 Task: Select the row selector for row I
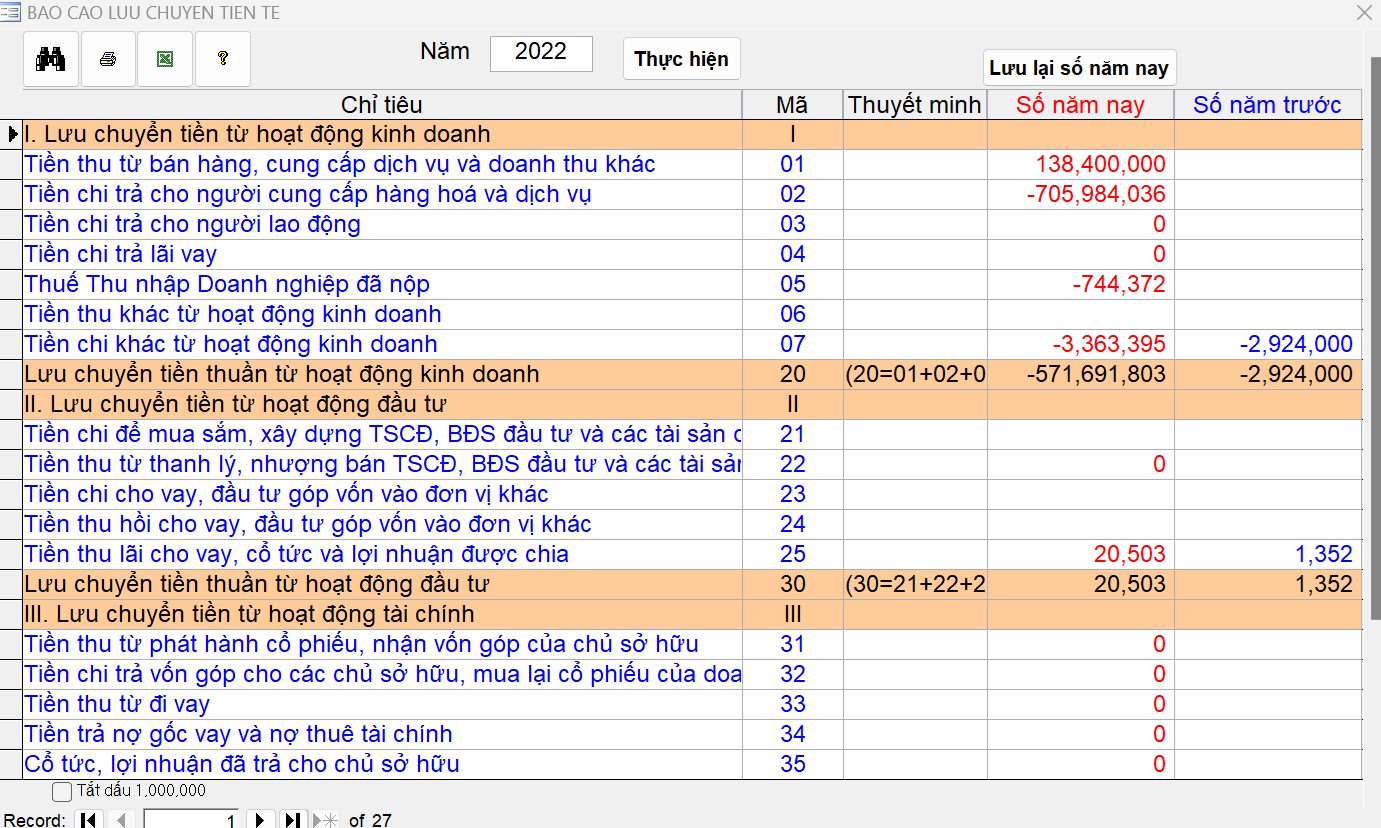coord(12,134)
